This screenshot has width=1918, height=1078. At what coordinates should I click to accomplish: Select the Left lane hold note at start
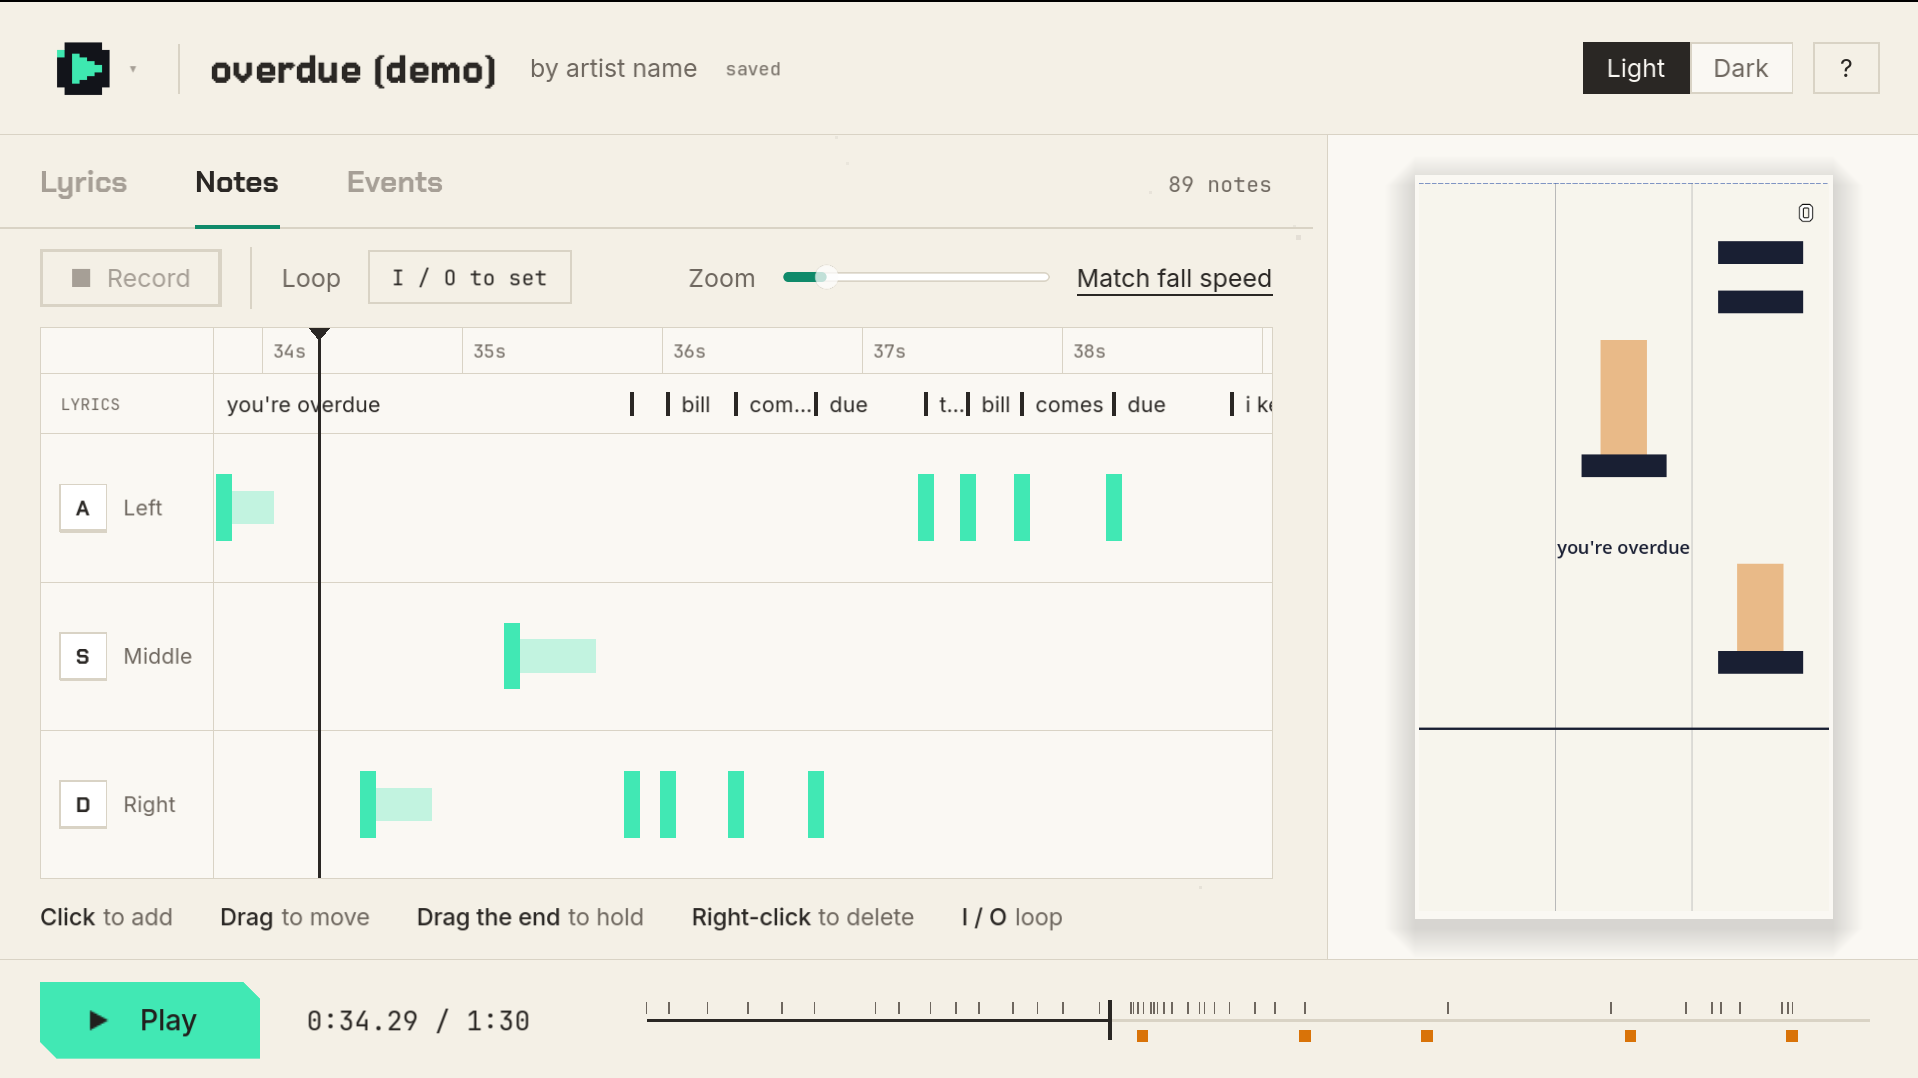click(245, 508)
